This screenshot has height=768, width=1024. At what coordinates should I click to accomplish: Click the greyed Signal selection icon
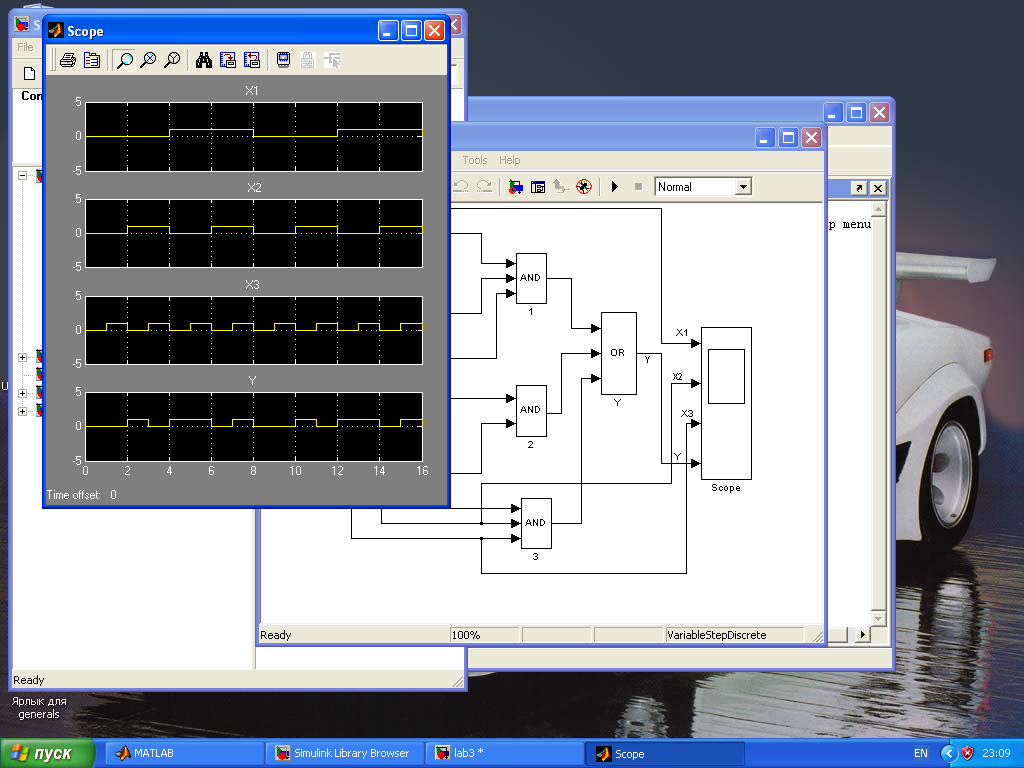tap(332, 61)
